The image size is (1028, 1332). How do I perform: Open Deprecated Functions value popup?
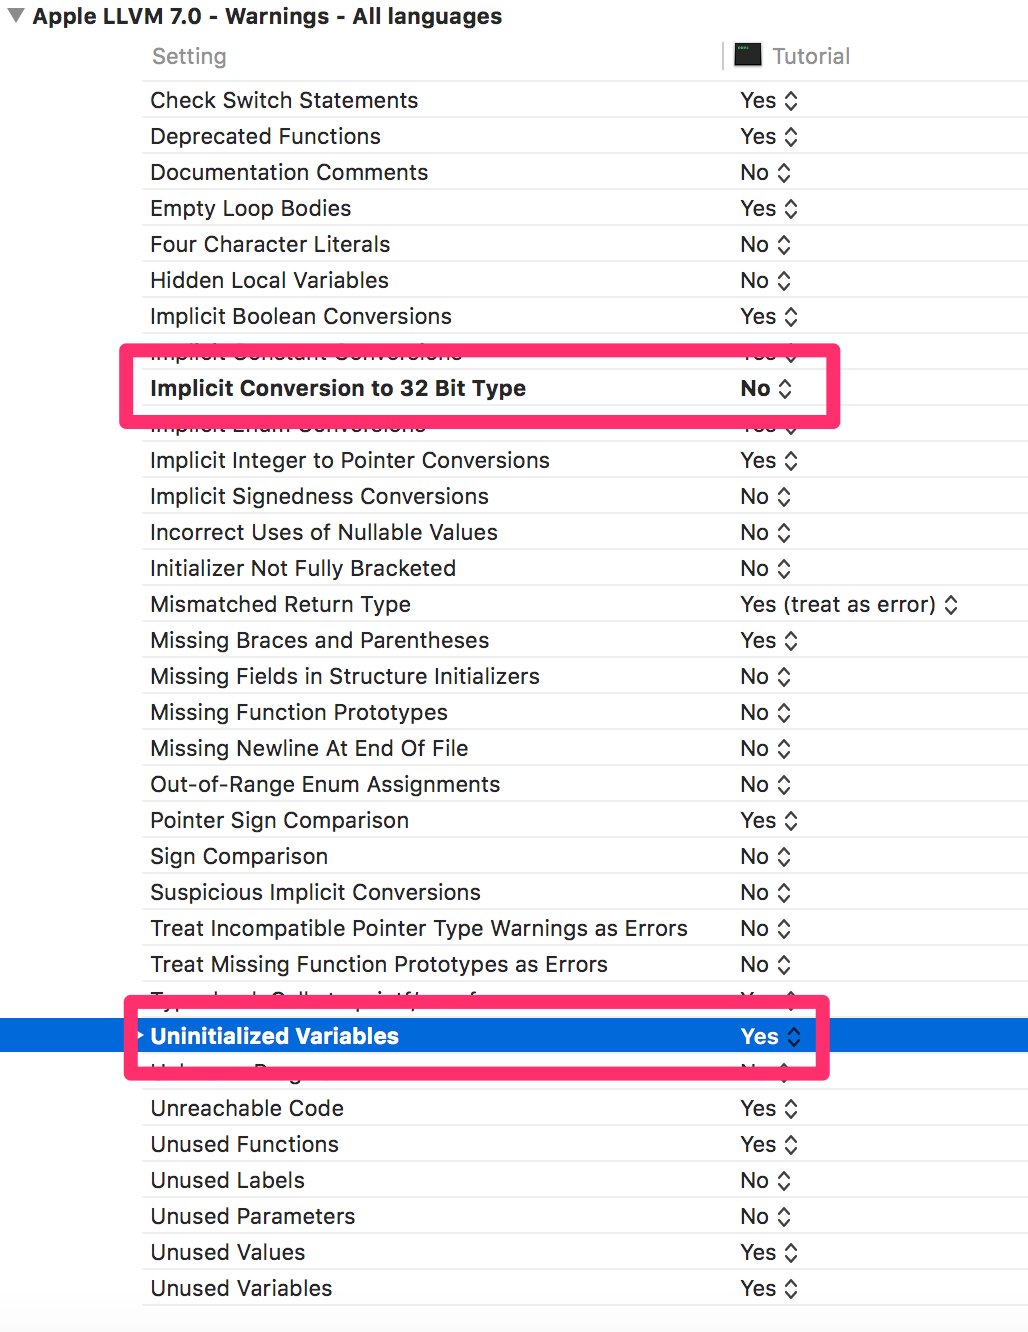coord(769,136)
